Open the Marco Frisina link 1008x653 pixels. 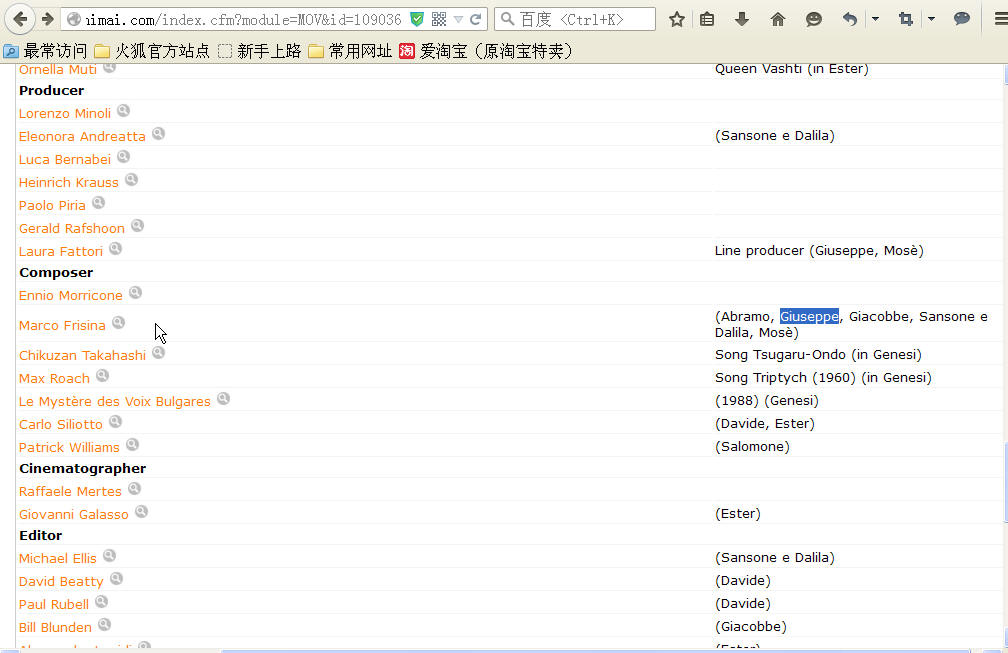[x=62, y=326]
